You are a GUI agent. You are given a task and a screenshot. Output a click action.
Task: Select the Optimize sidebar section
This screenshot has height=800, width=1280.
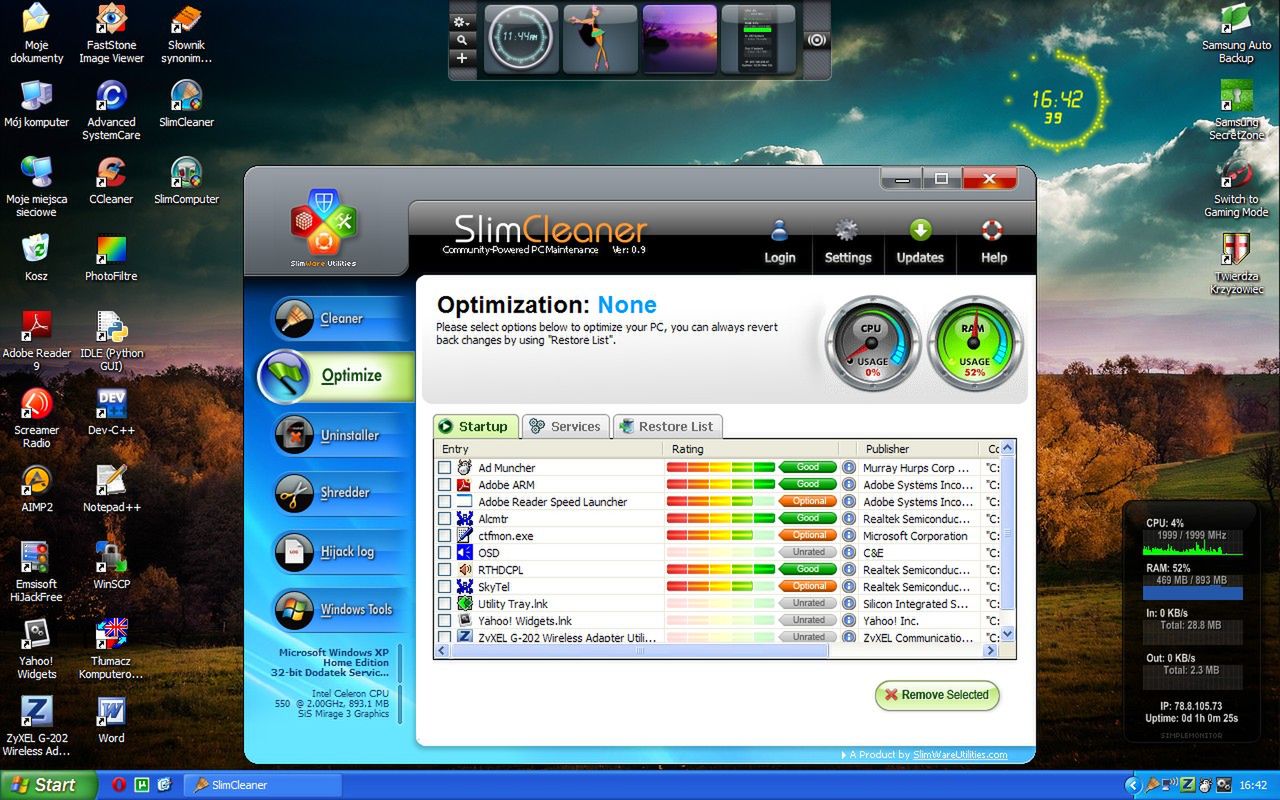(335, 376)
